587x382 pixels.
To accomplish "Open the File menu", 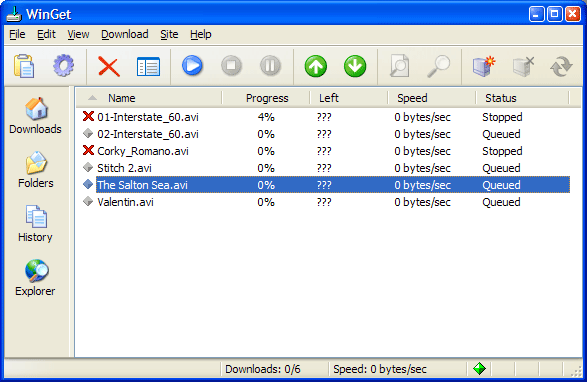I will [x=17, y=34].
